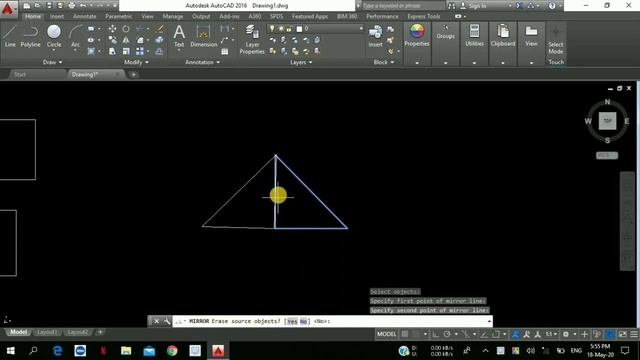
Task: Open the Circle tool dropdown arrow
Action: pyautogui.click(x=54, y=50)
